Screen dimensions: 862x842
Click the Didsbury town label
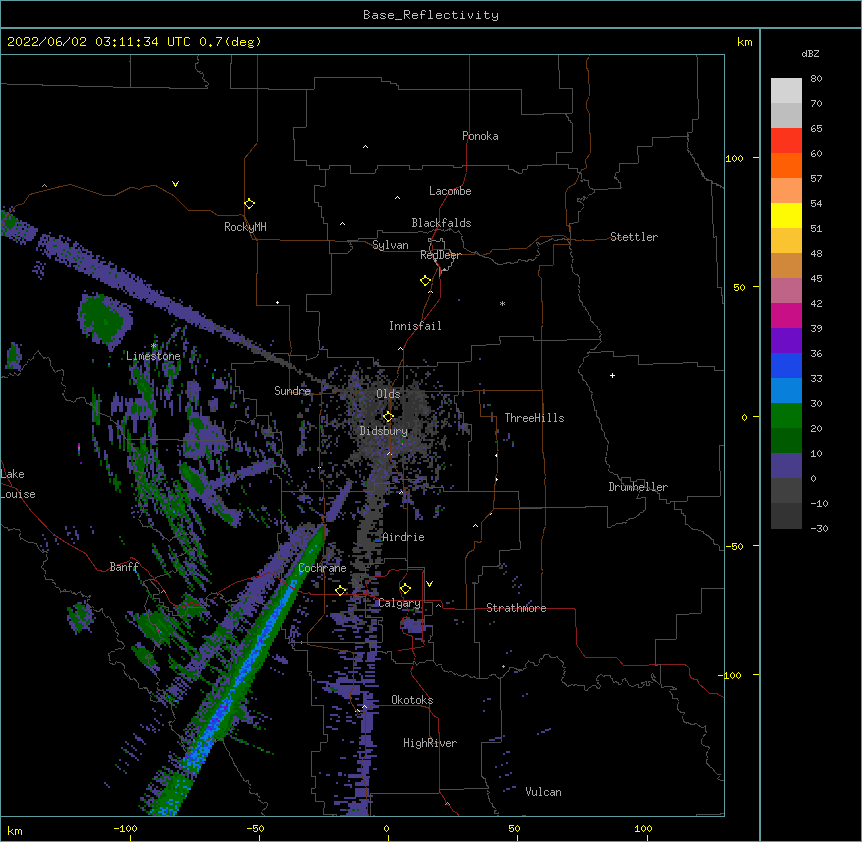point(384,431)
